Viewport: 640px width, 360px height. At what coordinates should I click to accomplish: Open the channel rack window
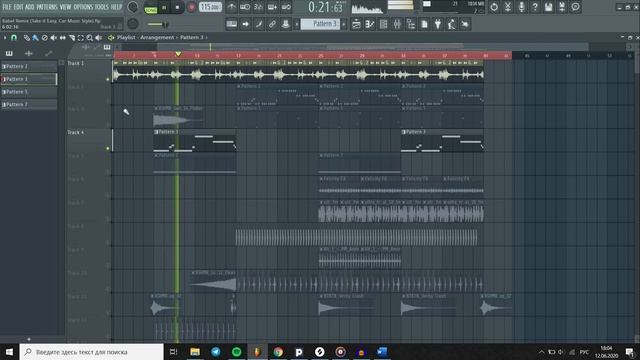(x=384, y=24)
